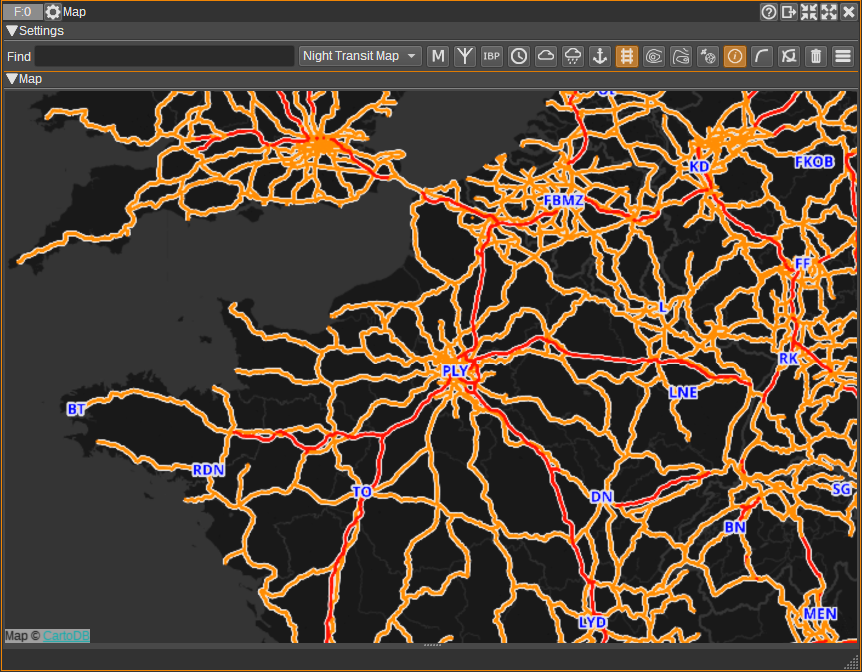Collapse the Map section triangle

pyautogui.click(x=12, y=78)
